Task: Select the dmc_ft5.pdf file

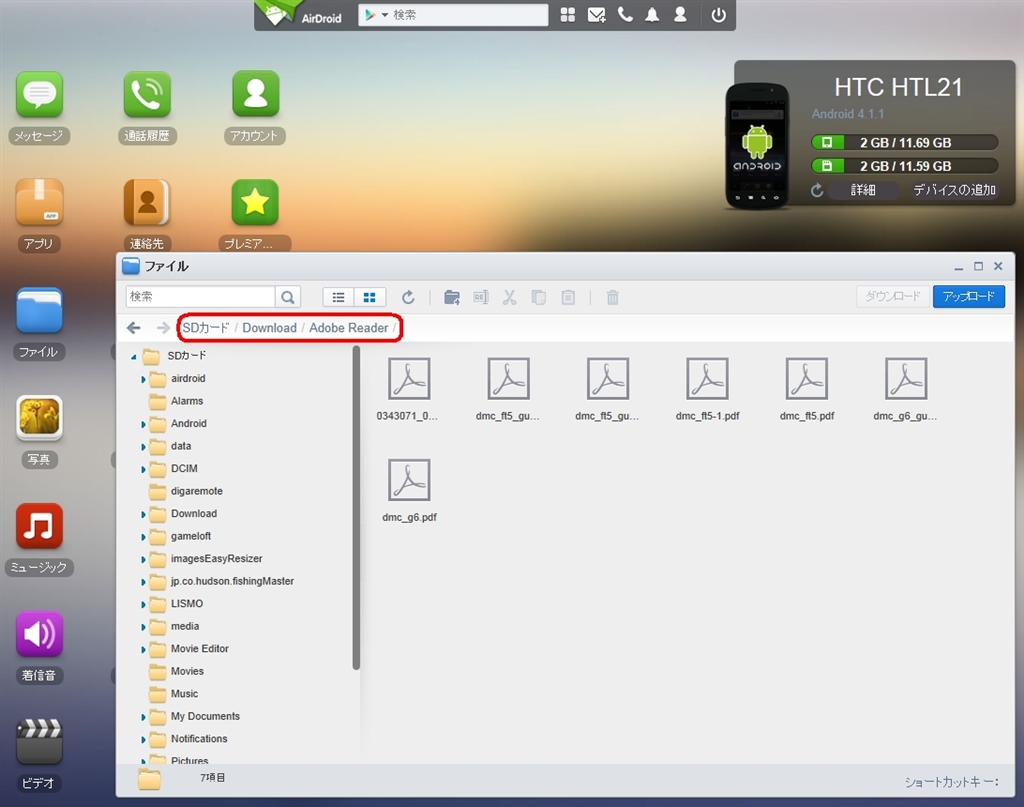Action: 807,390
